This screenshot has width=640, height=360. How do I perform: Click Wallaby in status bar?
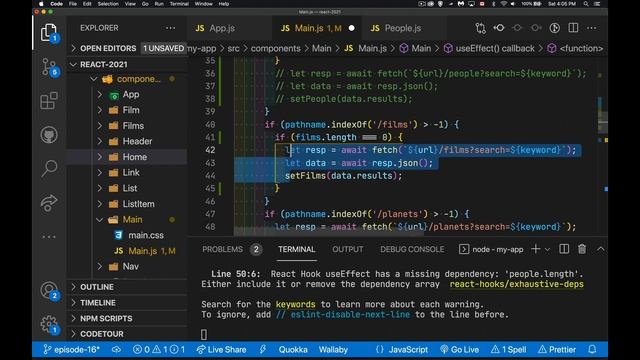pos(333,349)
